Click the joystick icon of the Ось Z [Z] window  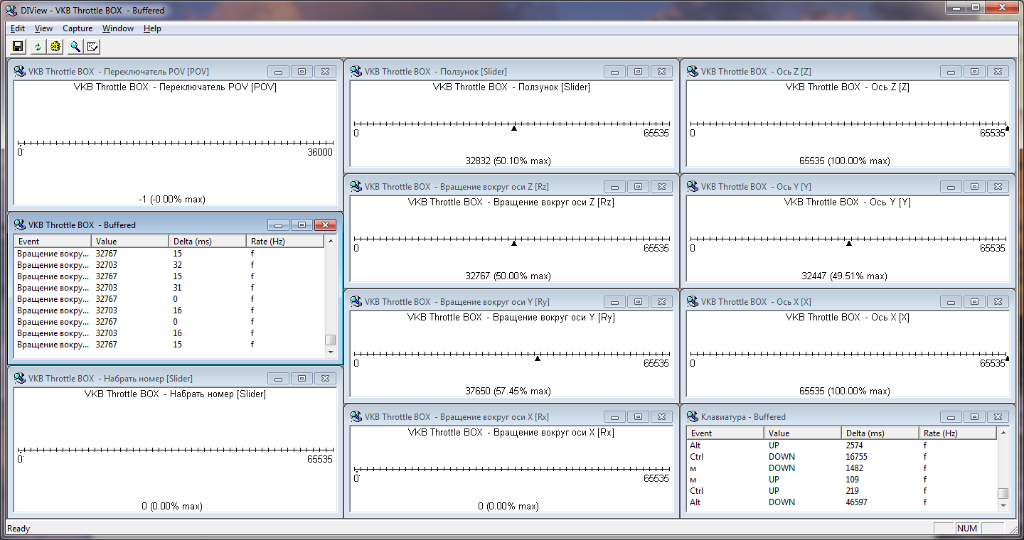(x=692, y=71)
